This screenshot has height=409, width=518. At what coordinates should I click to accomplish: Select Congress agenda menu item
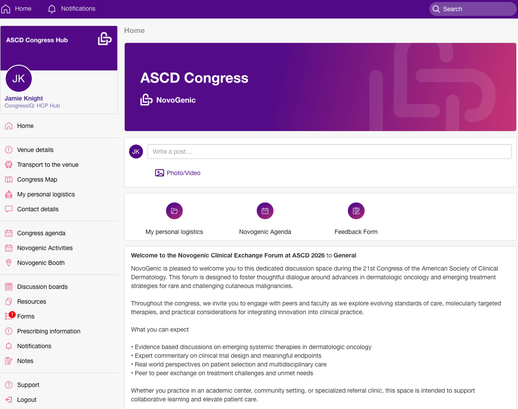(41, 233)
